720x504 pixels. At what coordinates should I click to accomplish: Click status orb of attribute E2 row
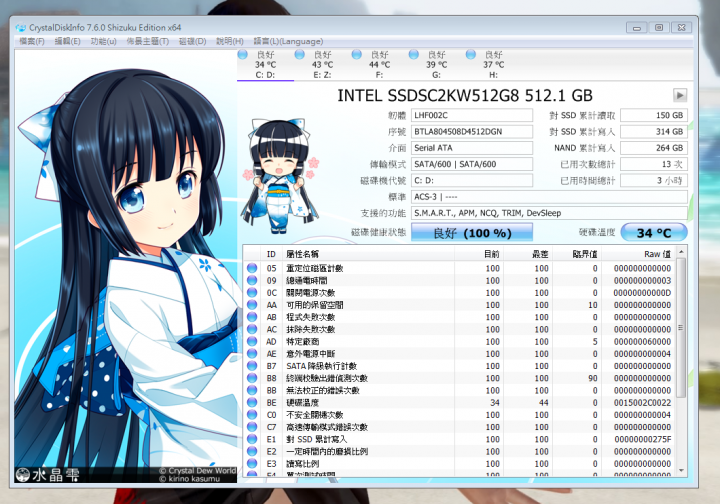click(x=252, y=452)
